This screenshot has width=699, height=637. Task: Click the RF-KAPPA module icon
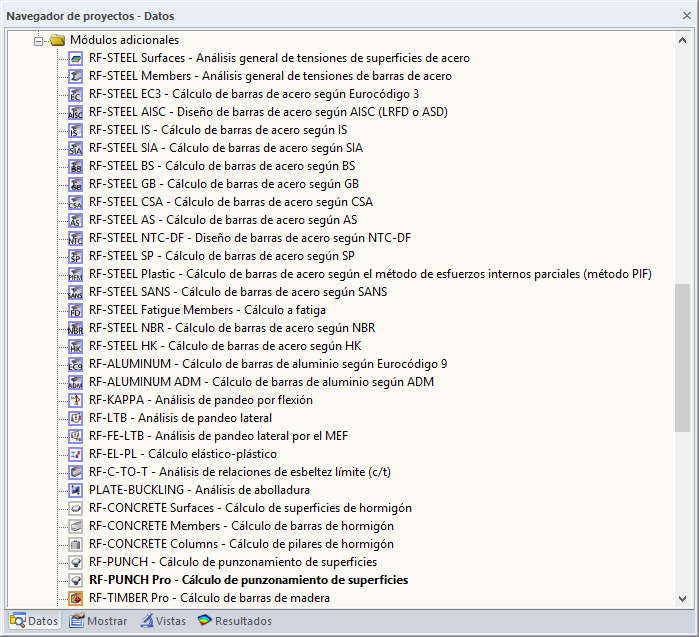click(75, 400)
